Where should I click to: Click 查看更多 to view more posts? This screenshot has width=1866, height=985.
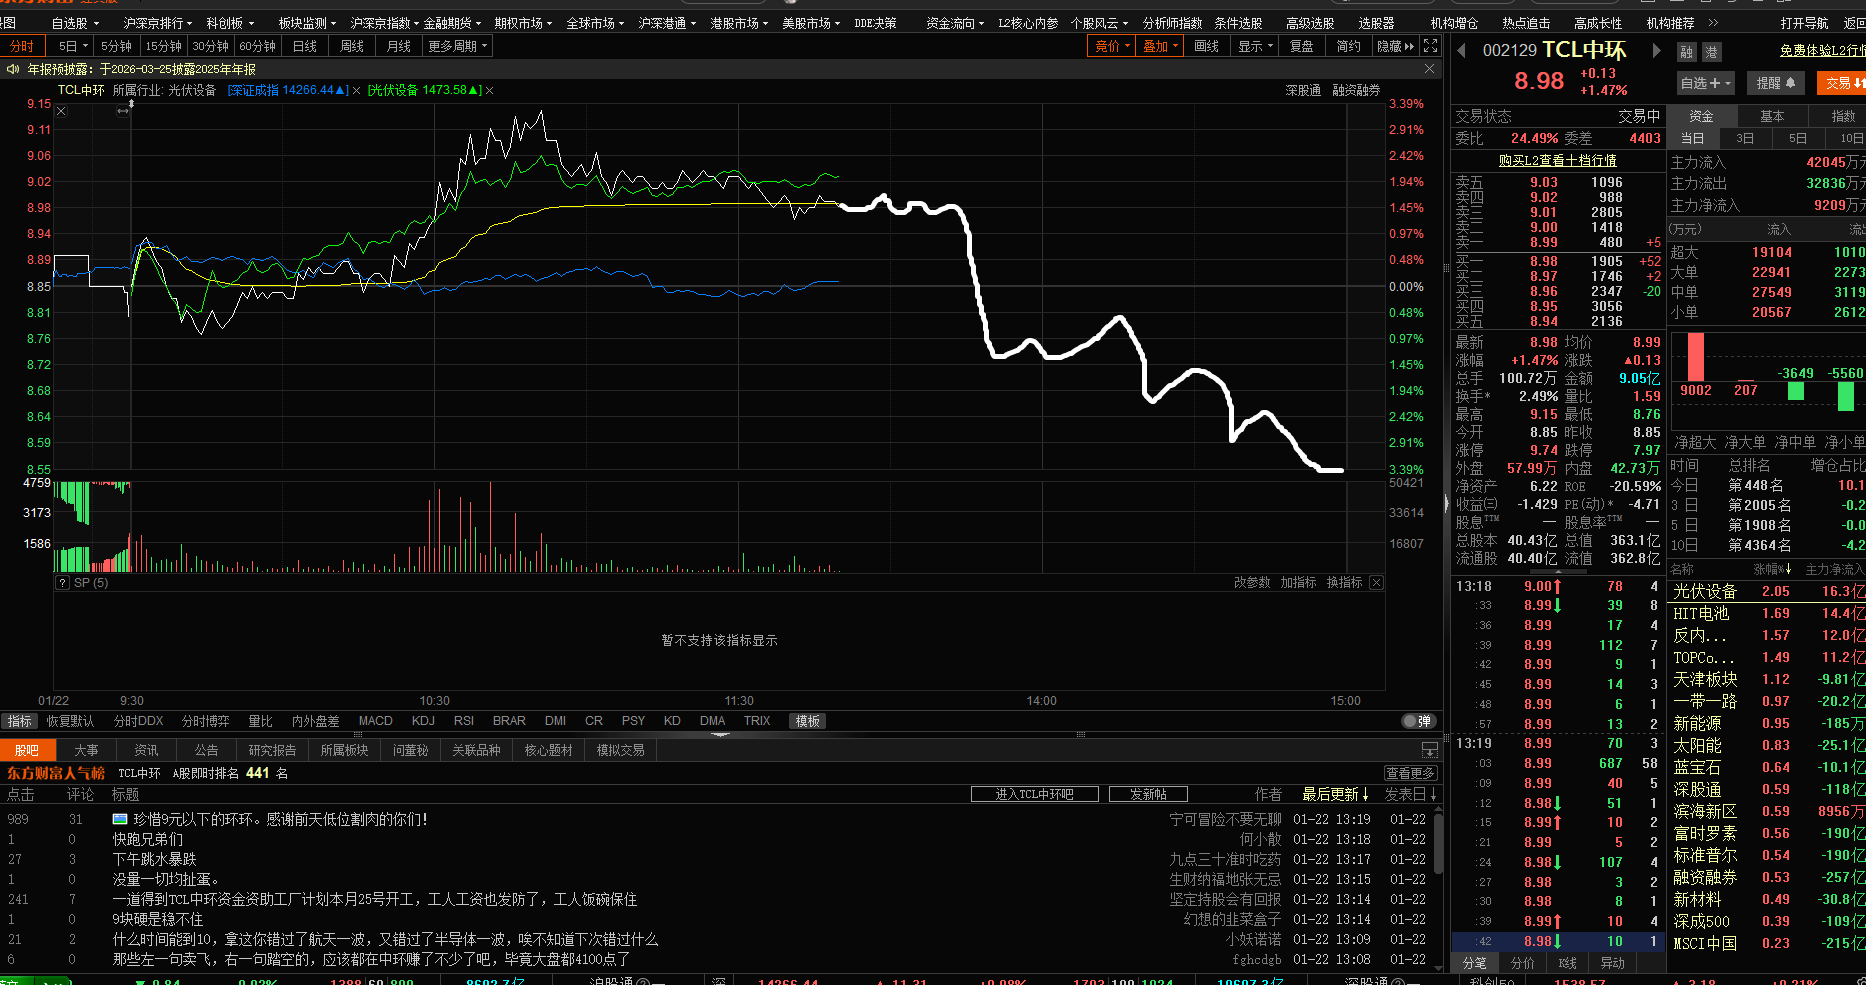(x=1410, y=773)
